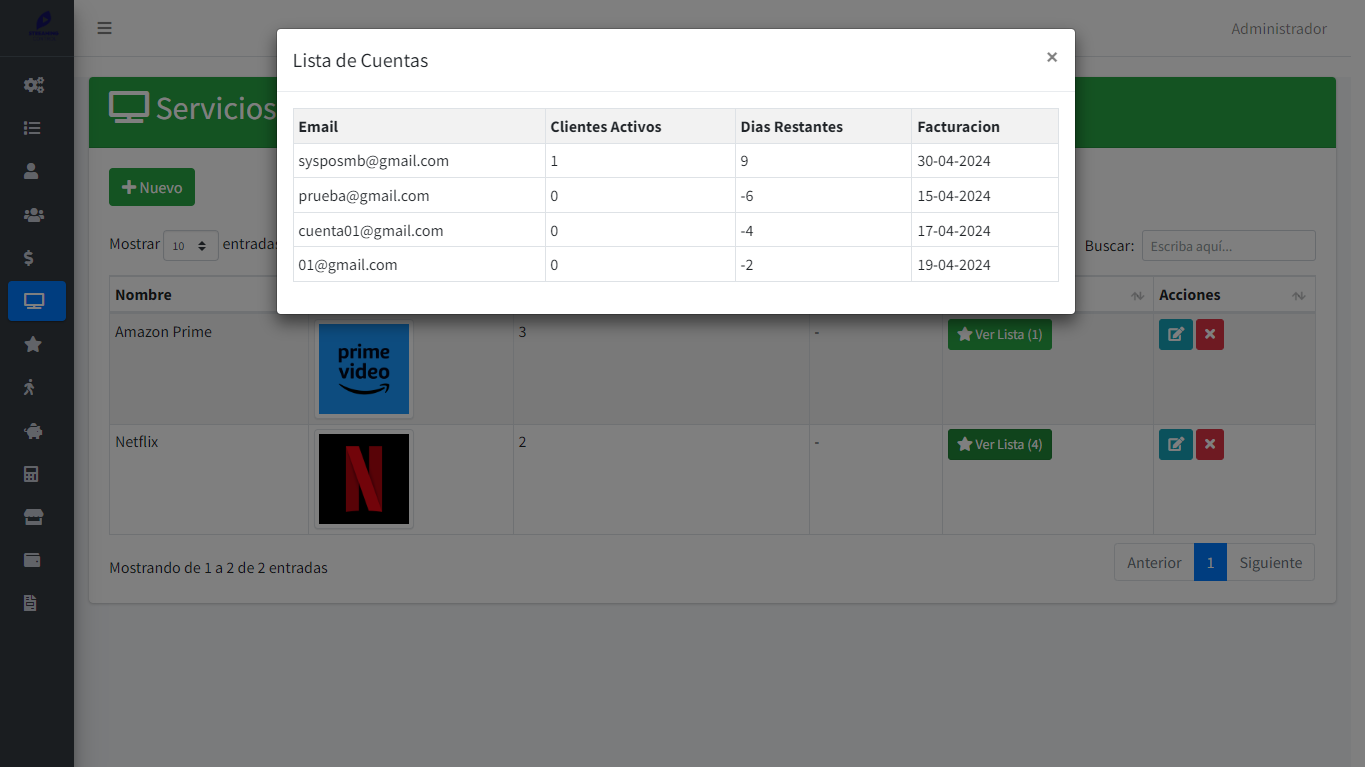Open the star sidebar icon

pos(33,344)
